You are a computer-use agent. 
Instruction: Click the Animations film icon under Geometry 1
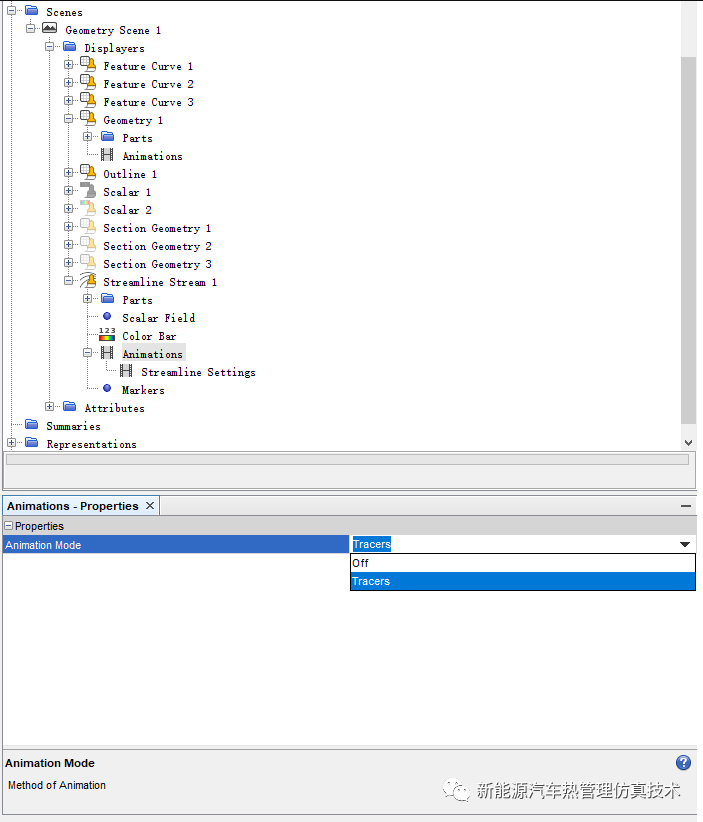coord(107,155)
